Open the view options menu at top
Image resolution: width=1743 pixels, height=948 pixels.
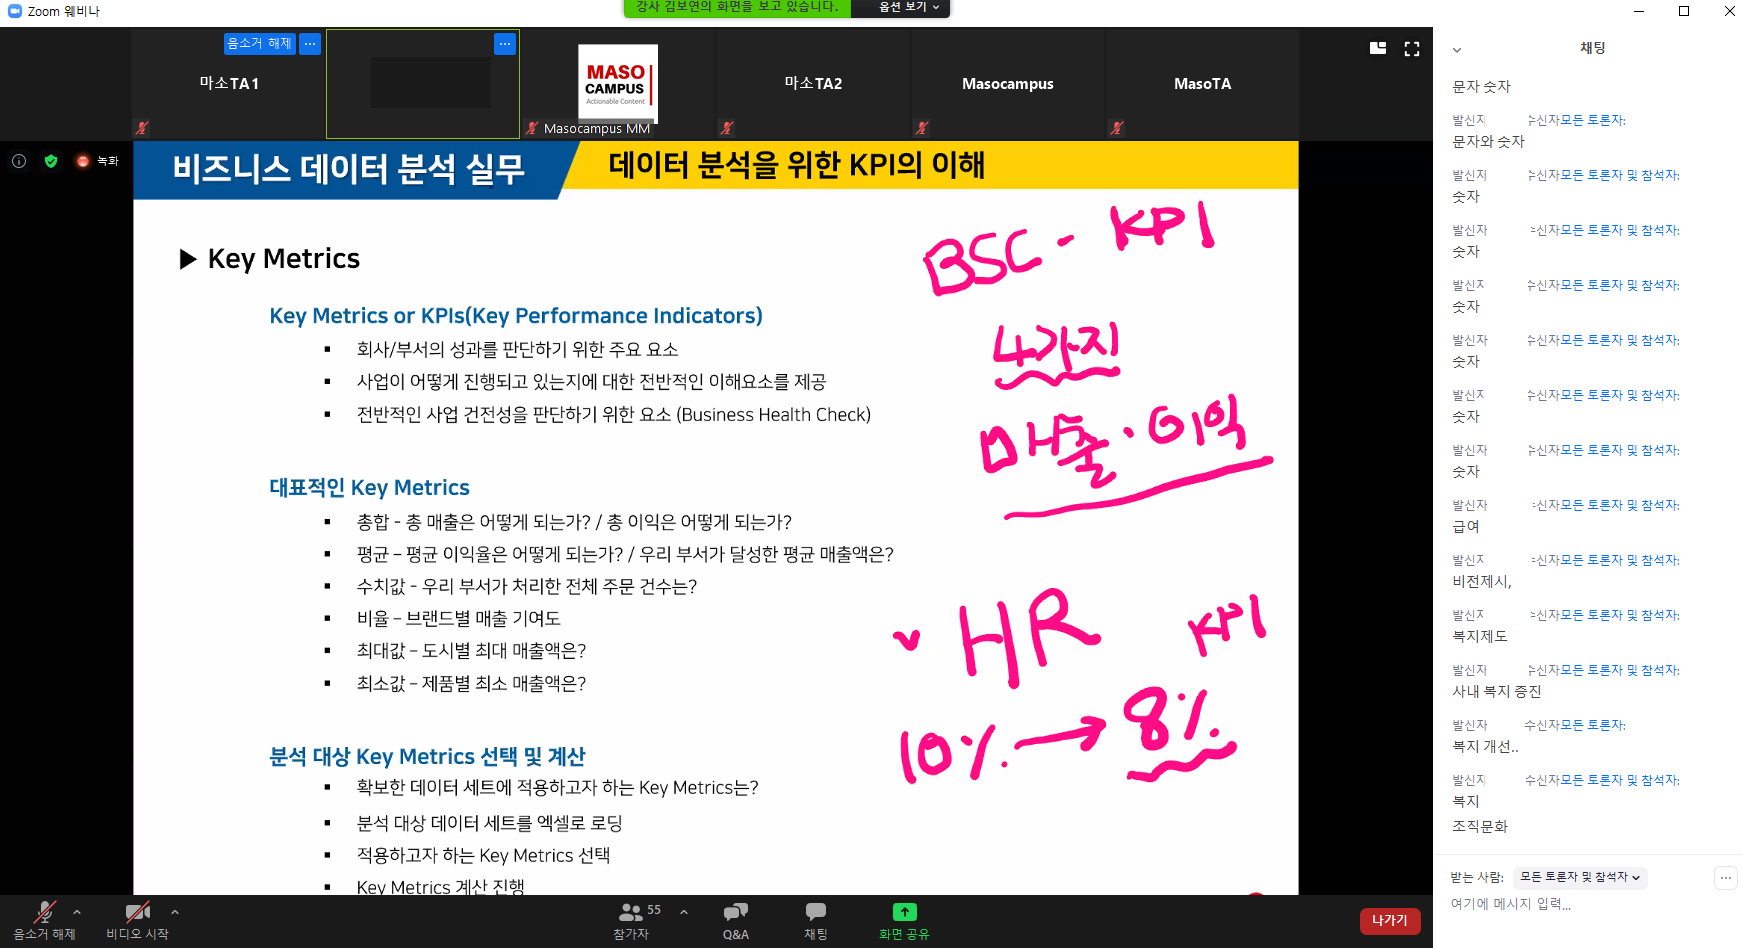coord(908,8)
